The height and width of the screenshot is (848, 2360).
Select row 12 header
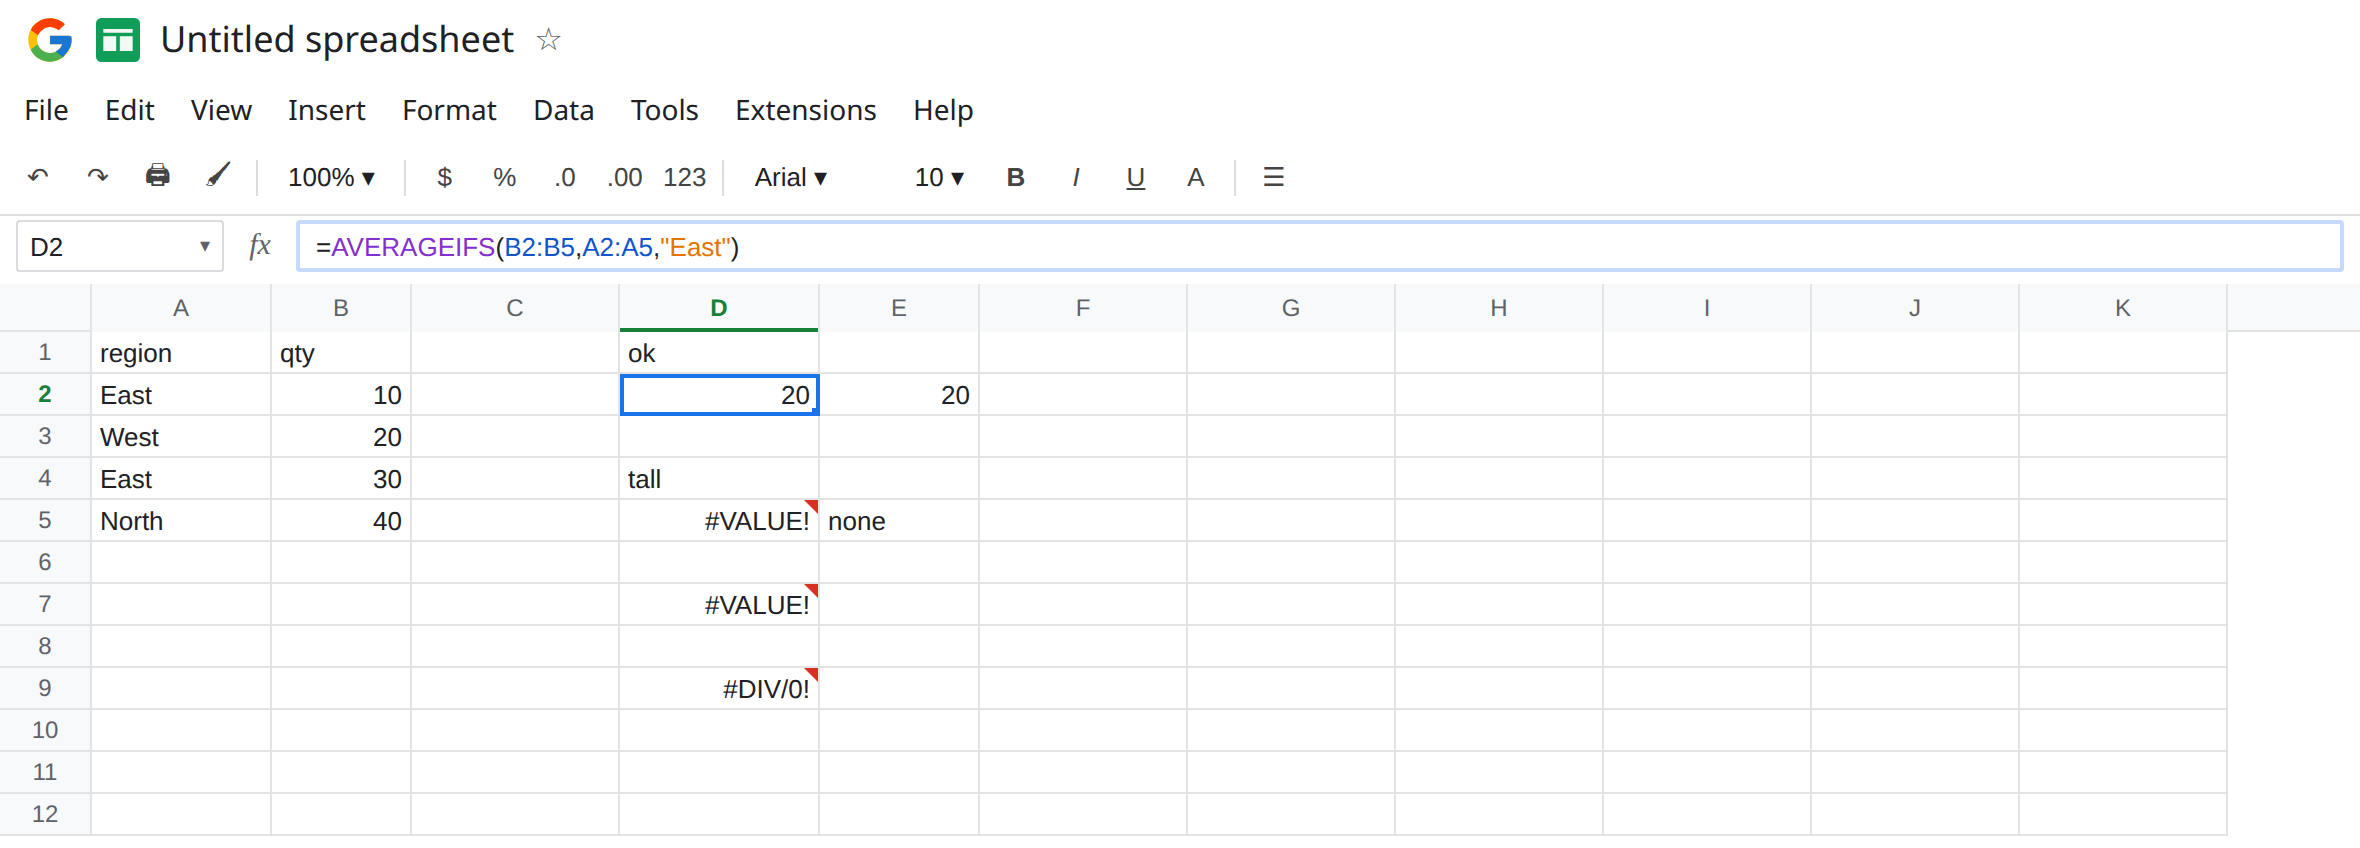pos(45,814)
